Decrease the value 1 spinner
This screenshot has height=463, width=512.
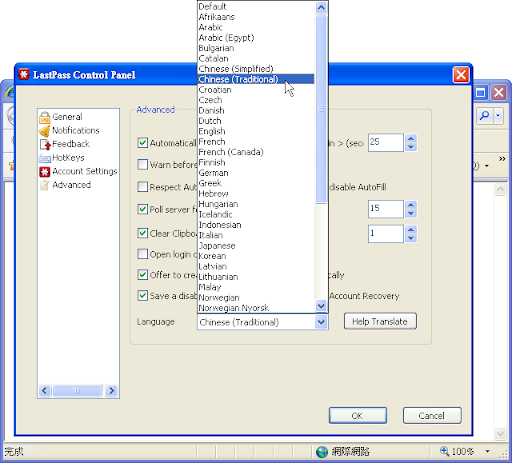411,238
